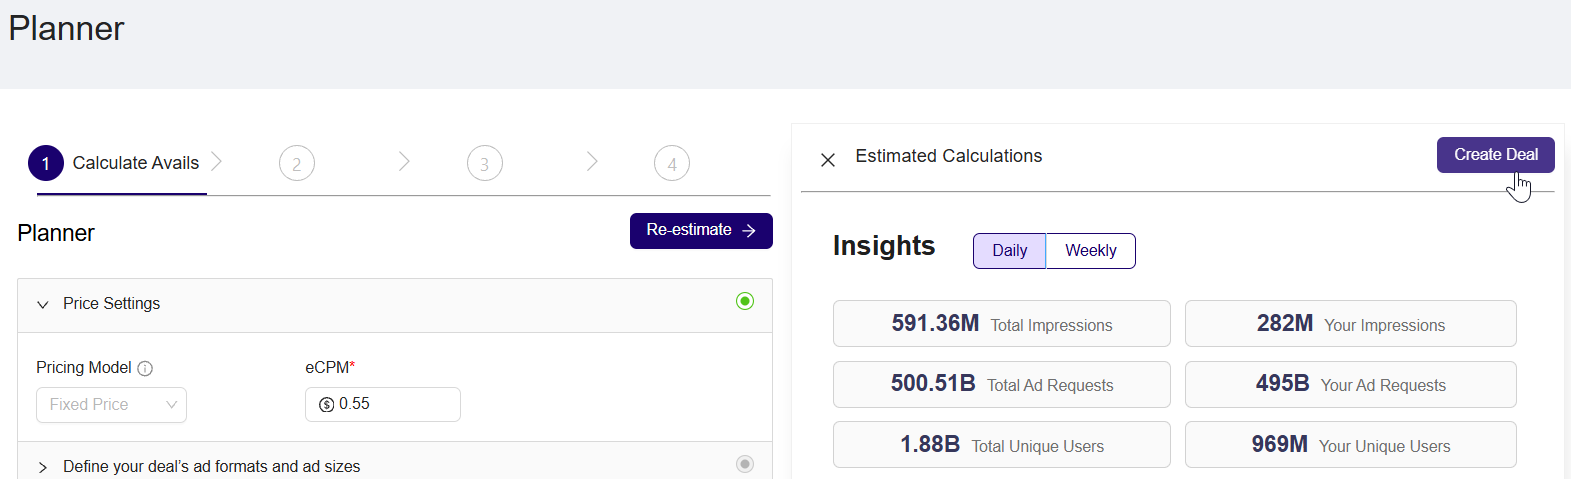Click the step 3 circle icon
1571x479 pixels.
pos(485,163)
